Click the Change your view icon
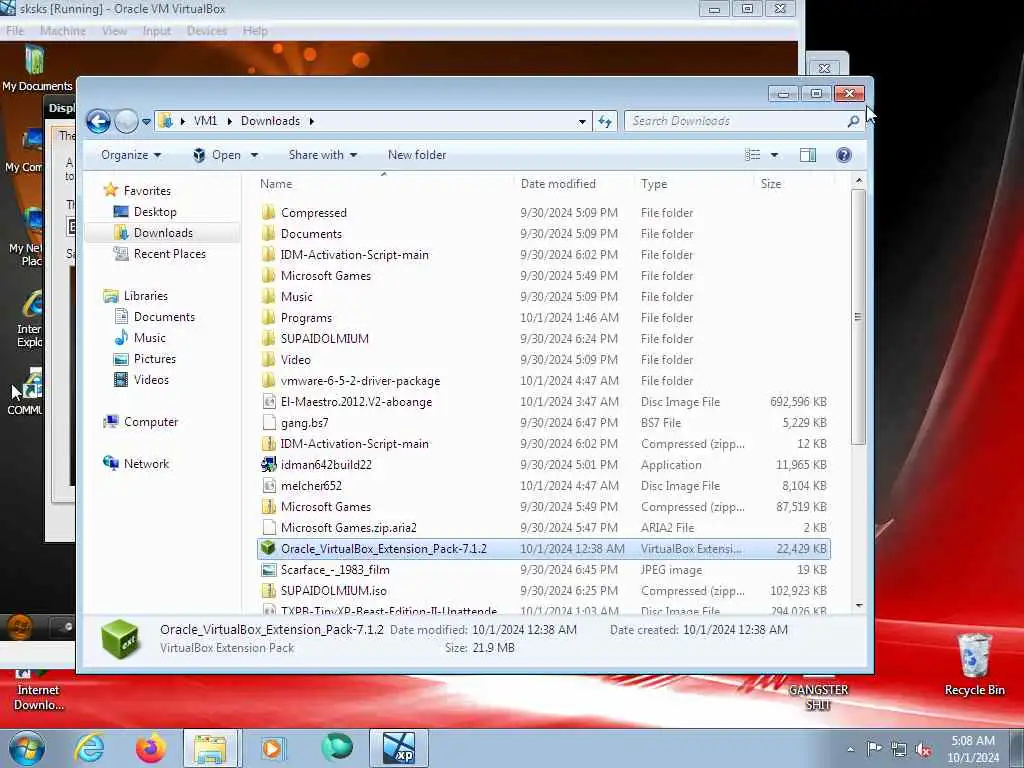This screenshot has width=1024, height=768. click(x=752, y=155)
